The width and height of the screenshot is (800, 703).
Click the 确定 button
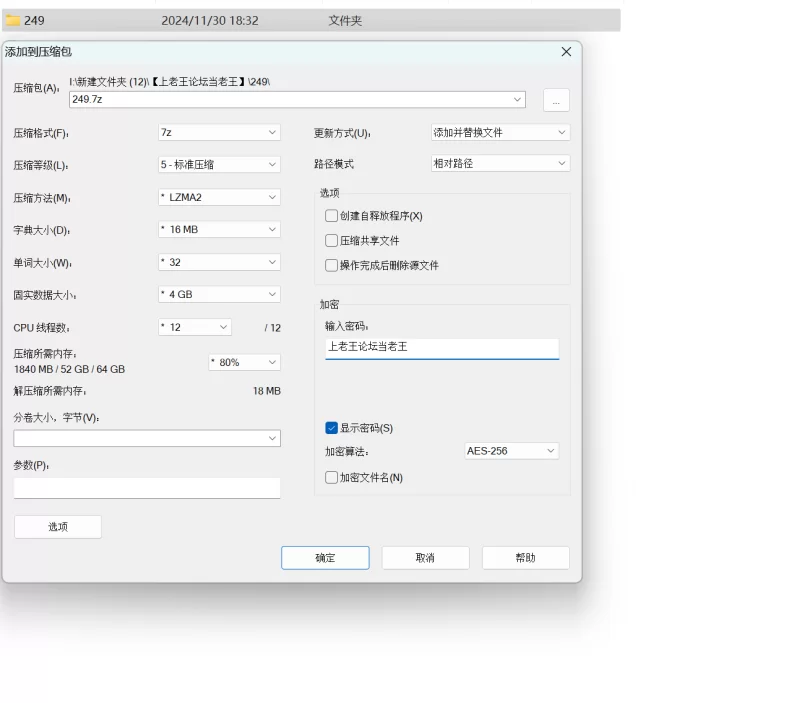pyautogui.click(x=325, y=558)
